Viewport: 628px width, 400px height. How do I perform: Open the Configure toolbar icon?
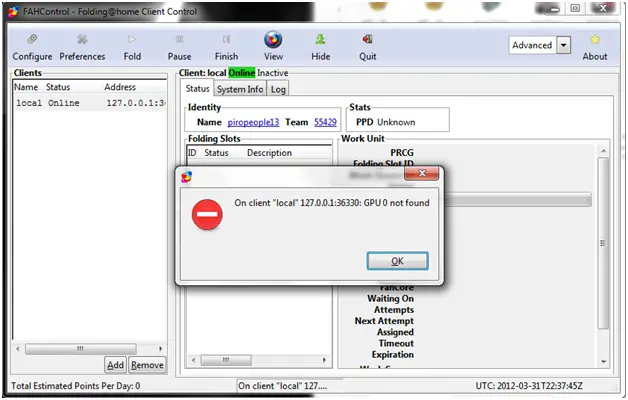point(32,39)
